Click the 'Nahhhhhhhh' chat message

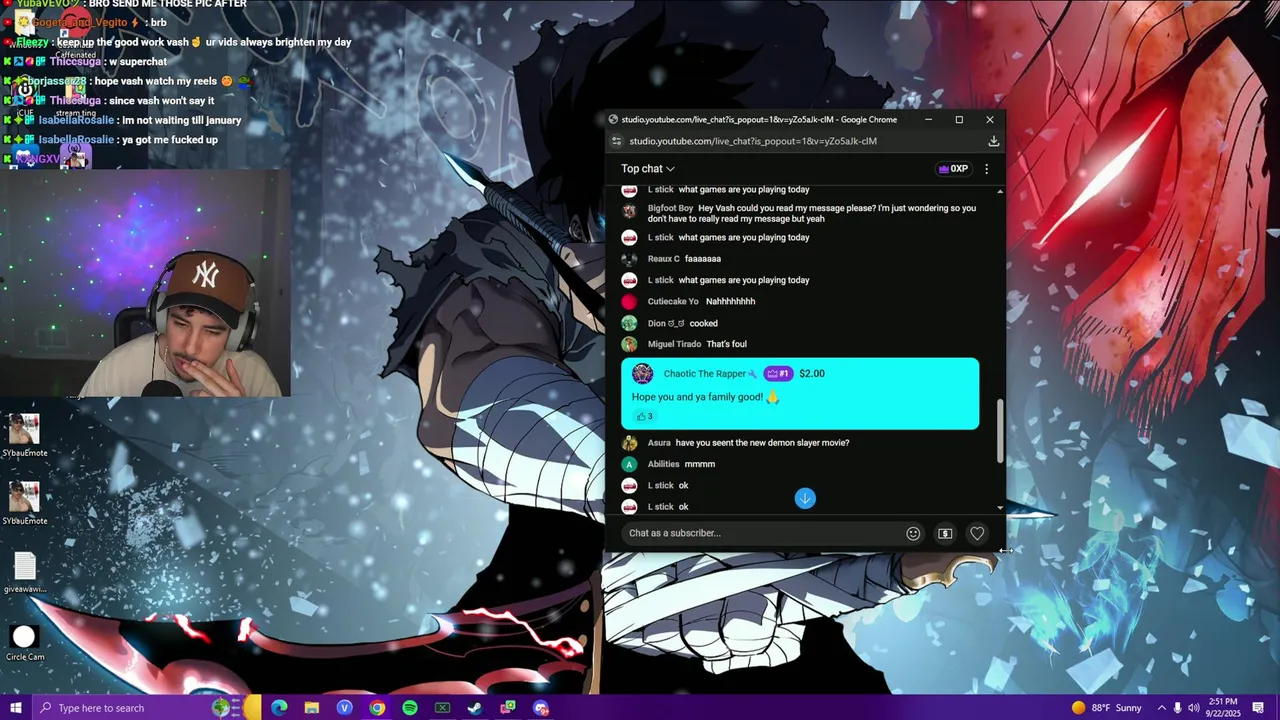click(x=730, y=301)
